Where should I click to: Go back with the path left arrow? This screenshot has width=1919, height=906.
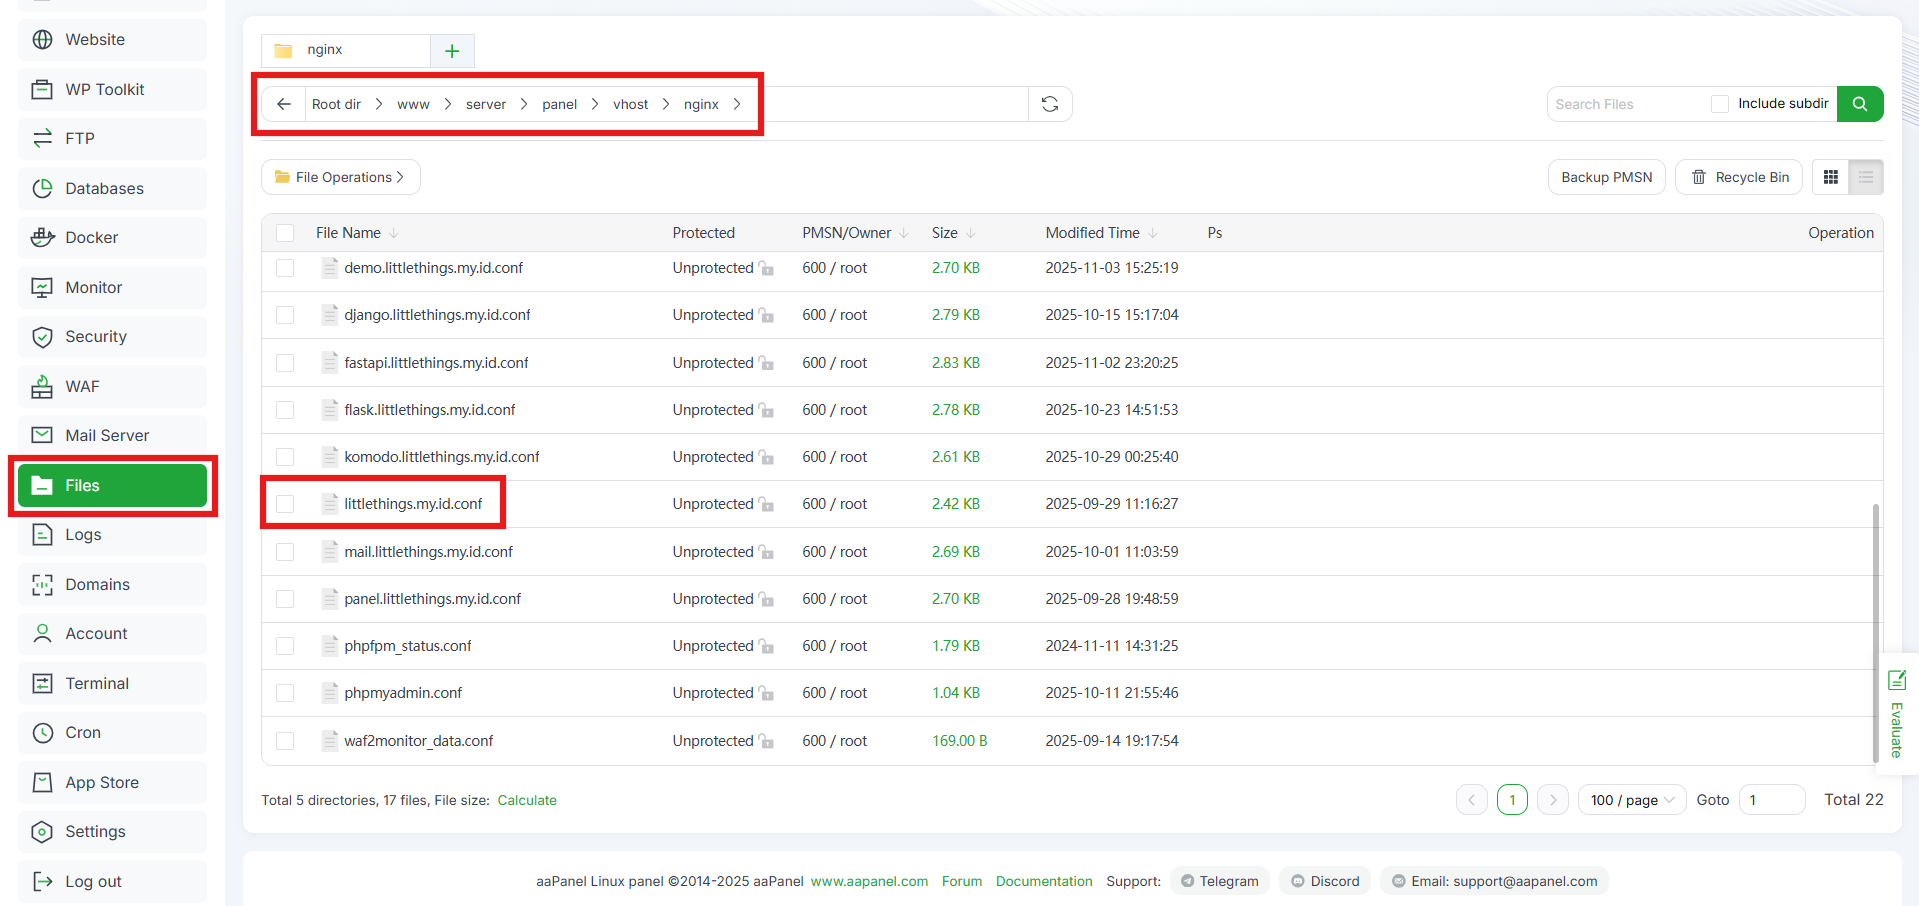[284, 104]
